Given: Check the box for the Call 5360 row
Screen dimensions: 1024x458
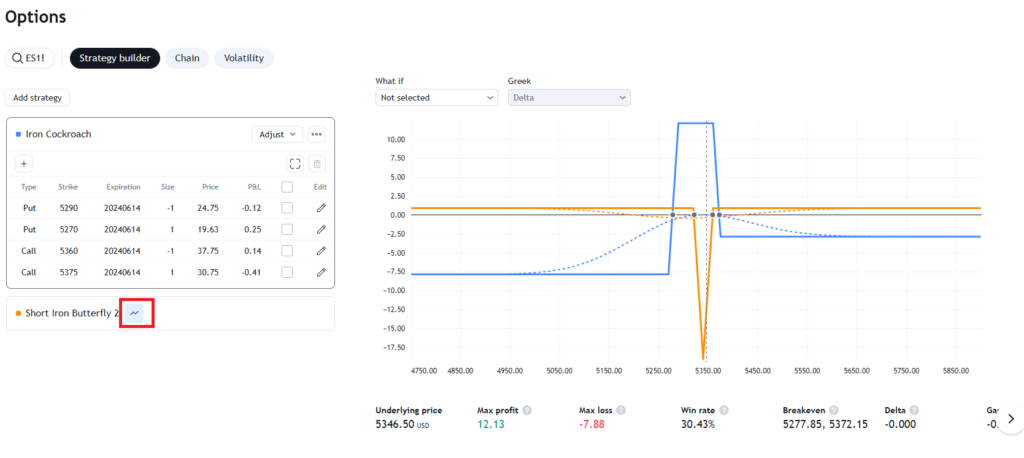Looking at the screenshot, I should point(287,251).
